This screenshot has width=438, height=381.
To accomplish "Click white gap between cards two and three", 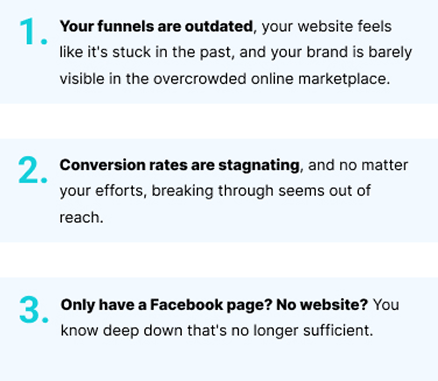I will pos(219,260).
